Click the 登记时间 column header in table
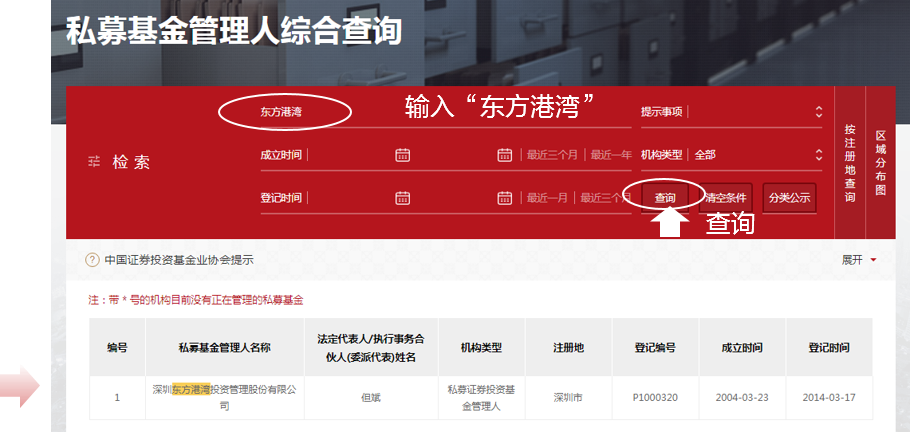 pyautogui.click(x=829, y=347)
